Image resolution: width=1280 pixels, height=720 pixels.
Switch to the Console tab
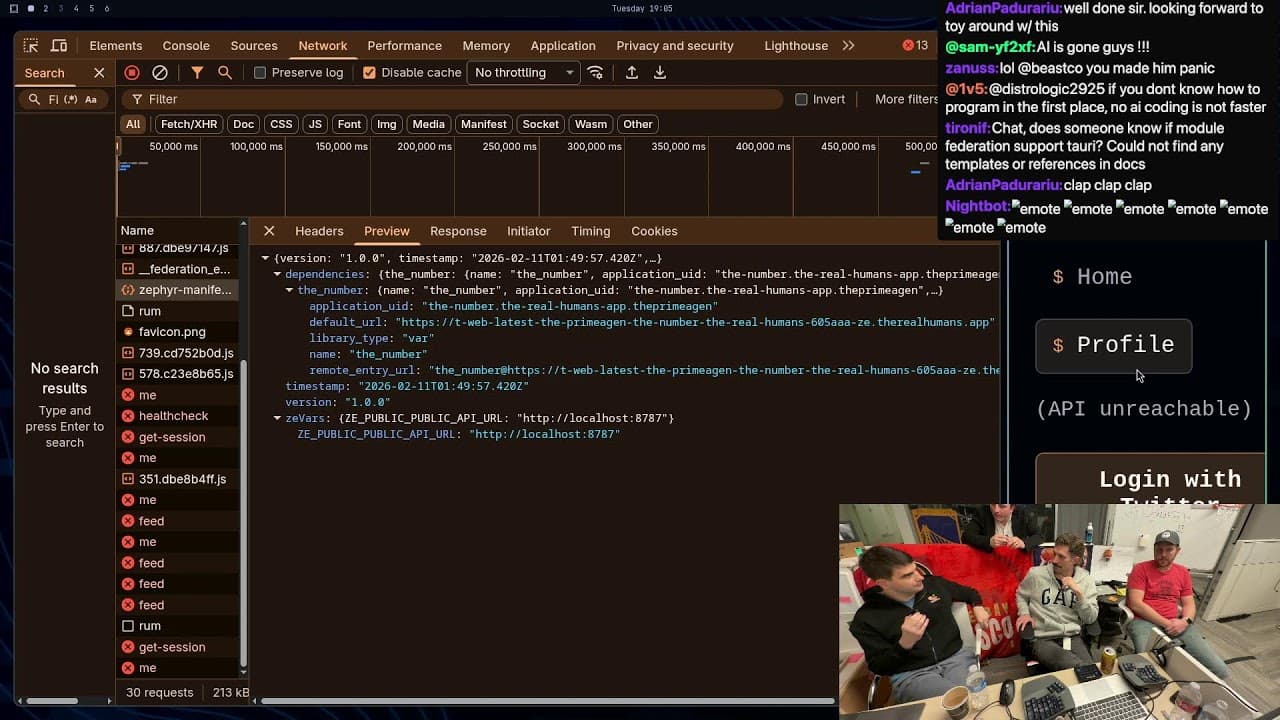click(x=186, y=46)
